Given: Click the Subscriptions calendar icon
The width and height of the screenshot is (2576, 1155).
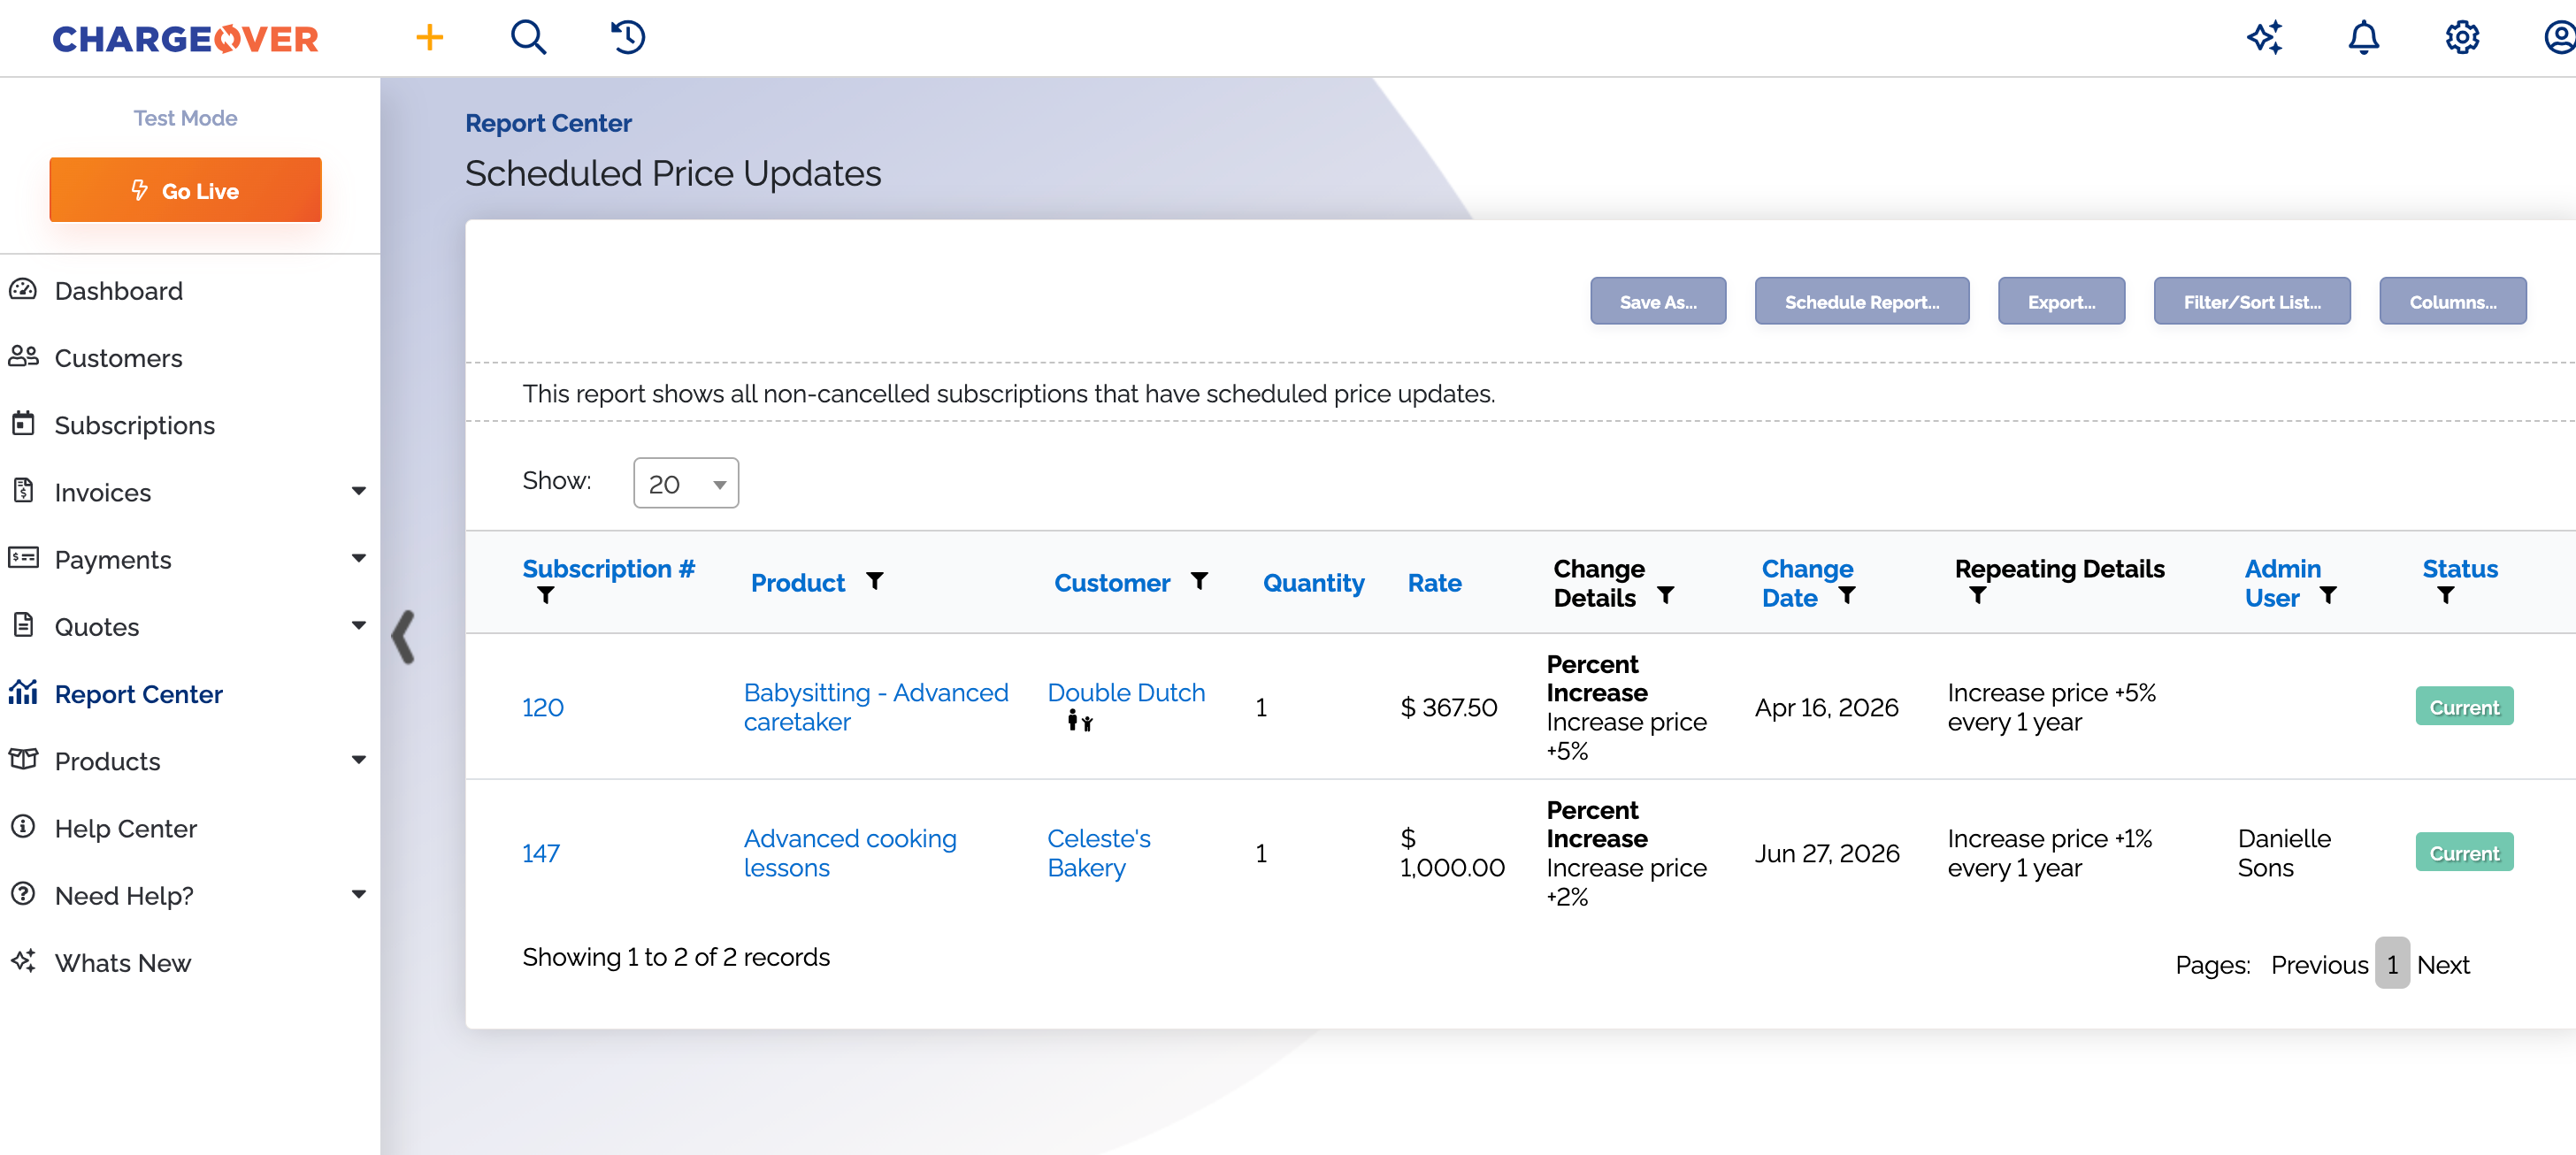Looking at the screenshot, I should coord(23,424).
